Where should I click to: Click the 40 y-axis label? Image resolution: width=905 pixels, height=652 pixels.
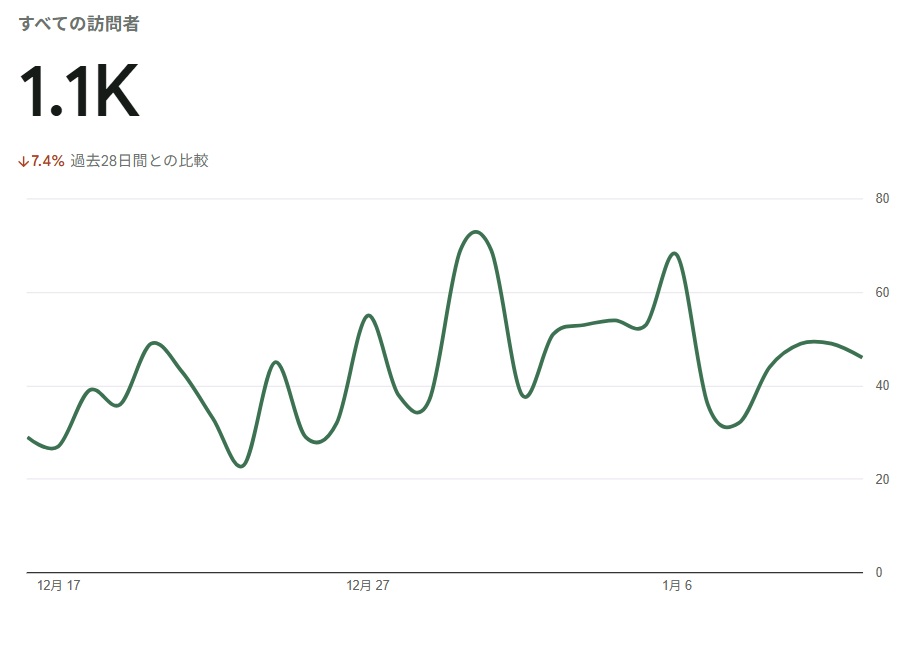point(882,386)
